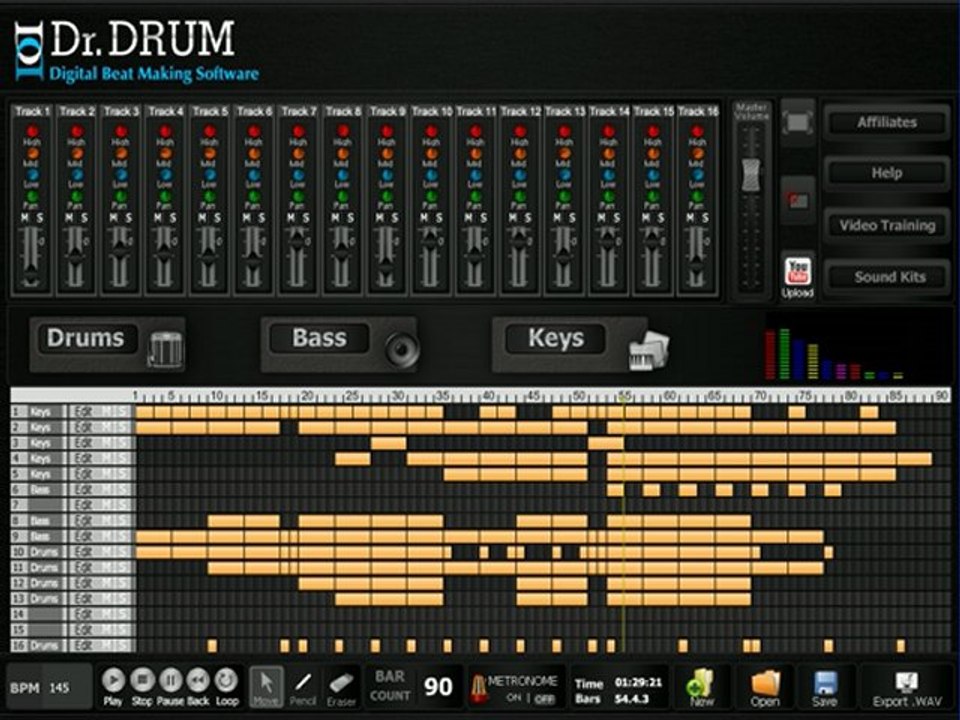Edit sequencer row 9 Bass
960x720 pixels.
pos(83,536)
